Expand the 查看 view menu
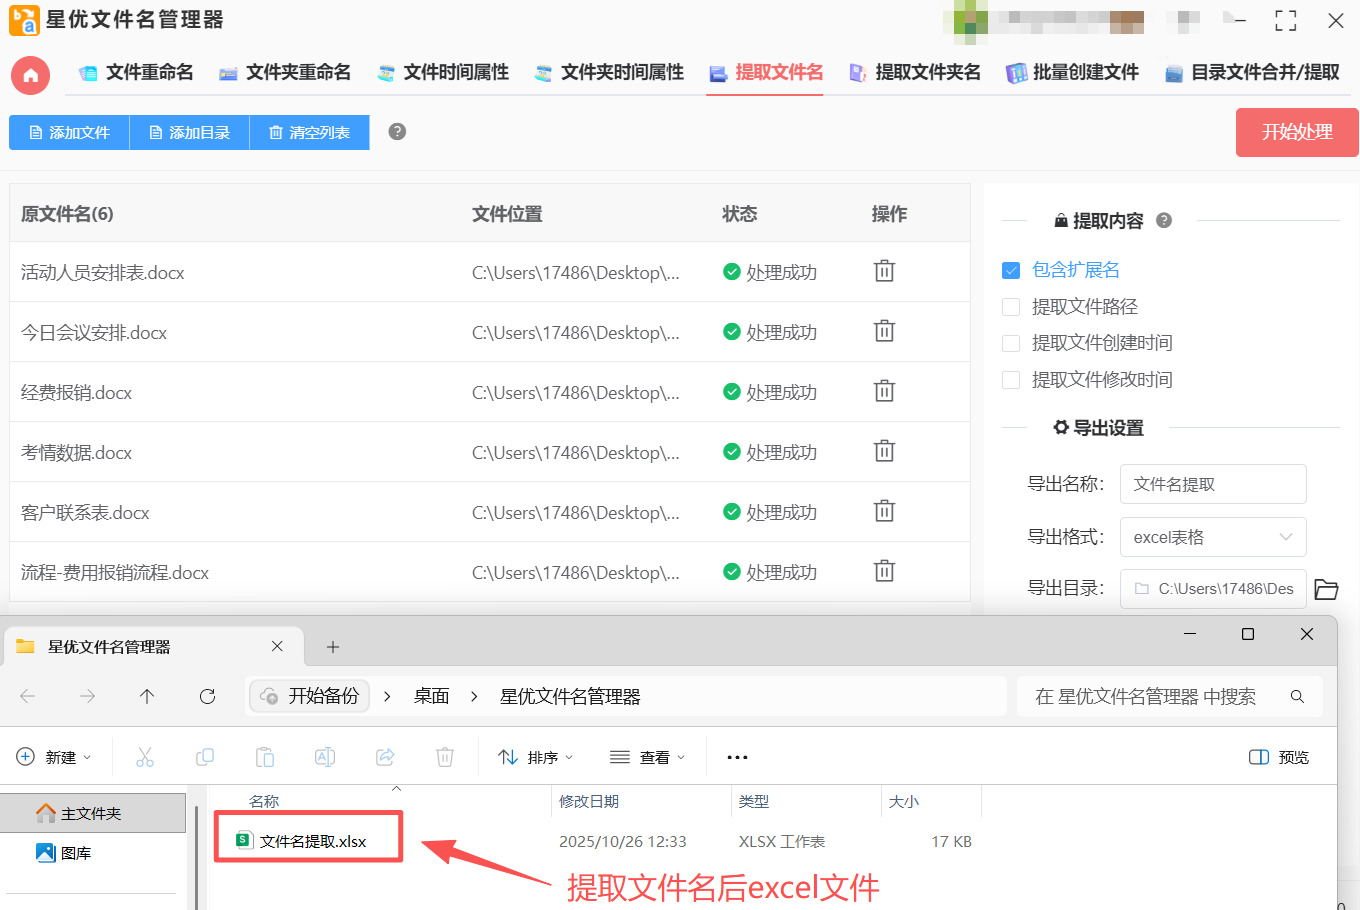 648,757
